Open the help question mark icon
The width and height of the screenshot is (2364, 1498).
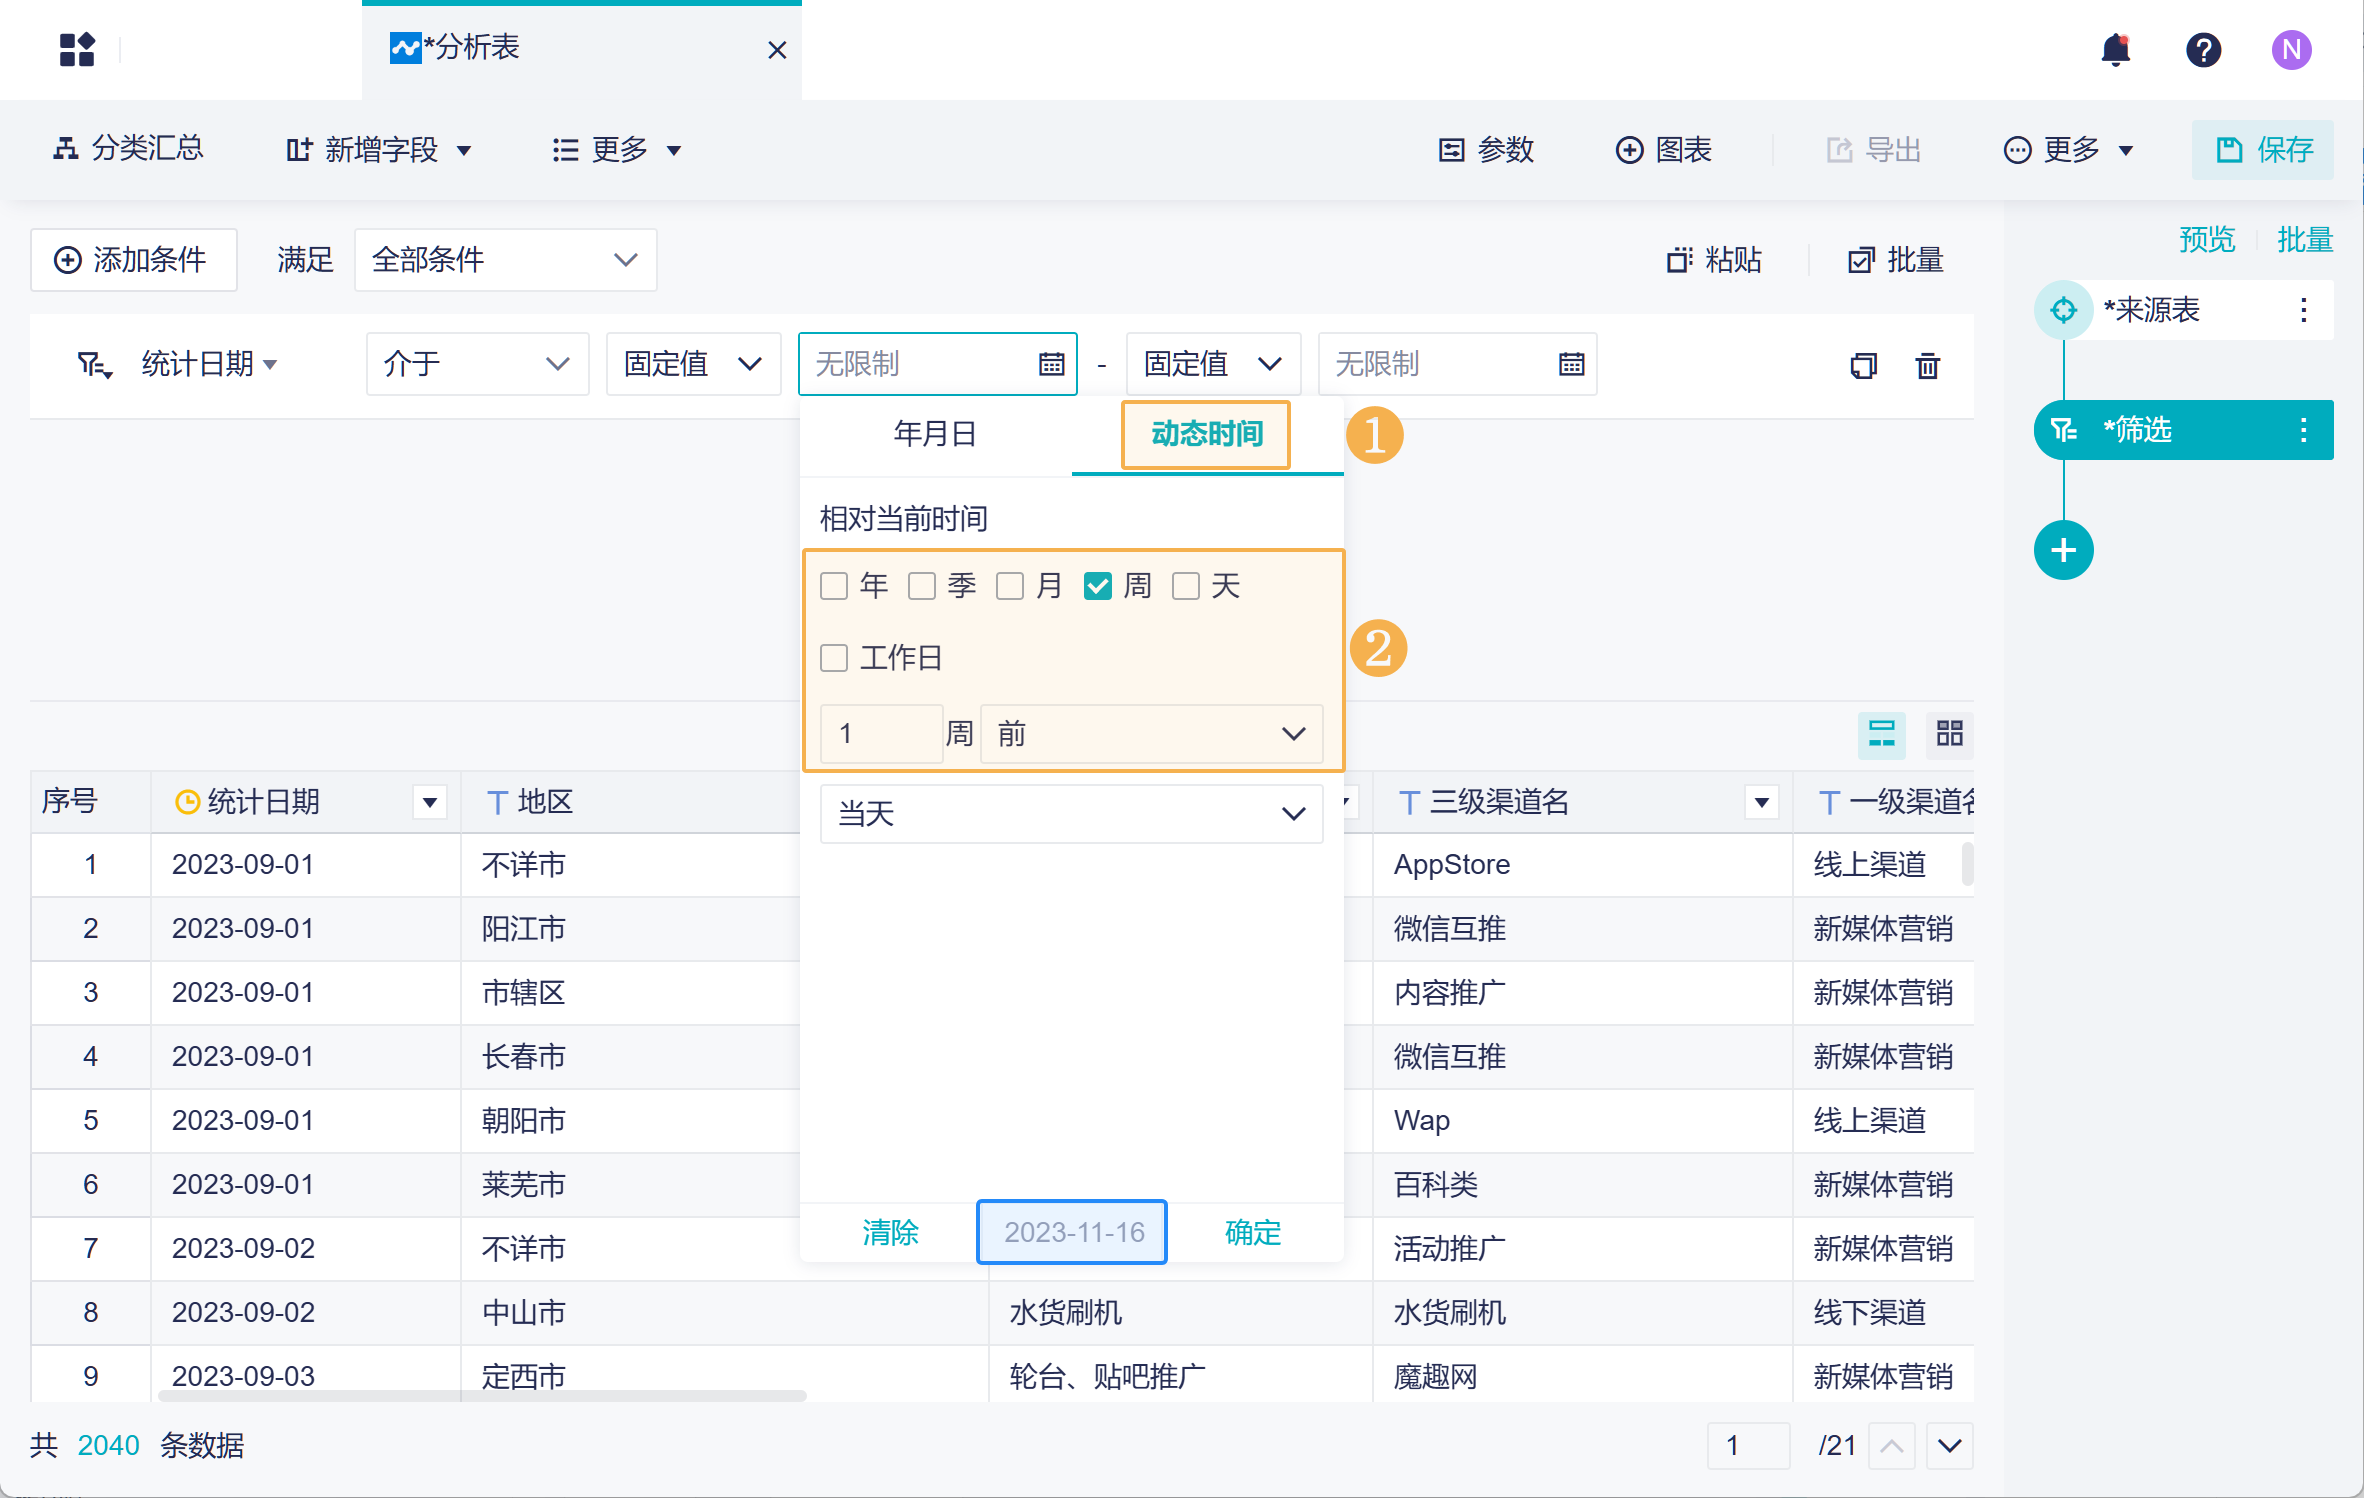2203,50
